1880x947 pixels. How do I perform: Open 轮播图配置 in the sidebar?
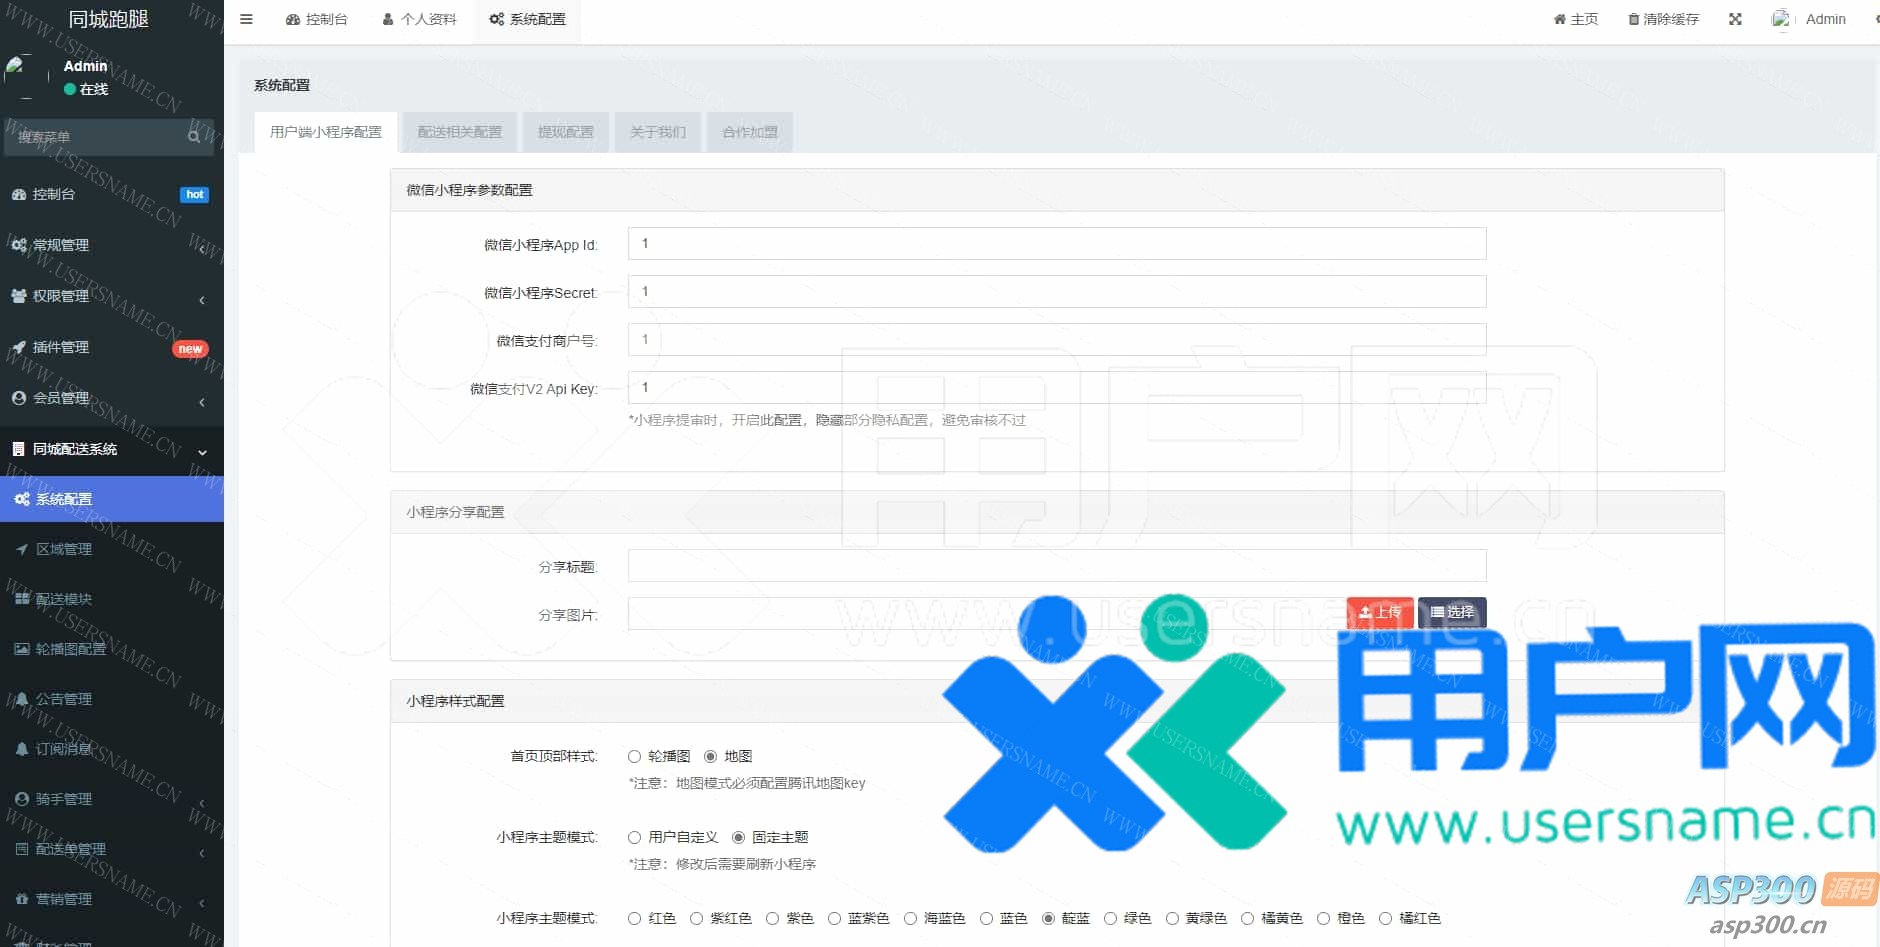[x=70, y=649]
